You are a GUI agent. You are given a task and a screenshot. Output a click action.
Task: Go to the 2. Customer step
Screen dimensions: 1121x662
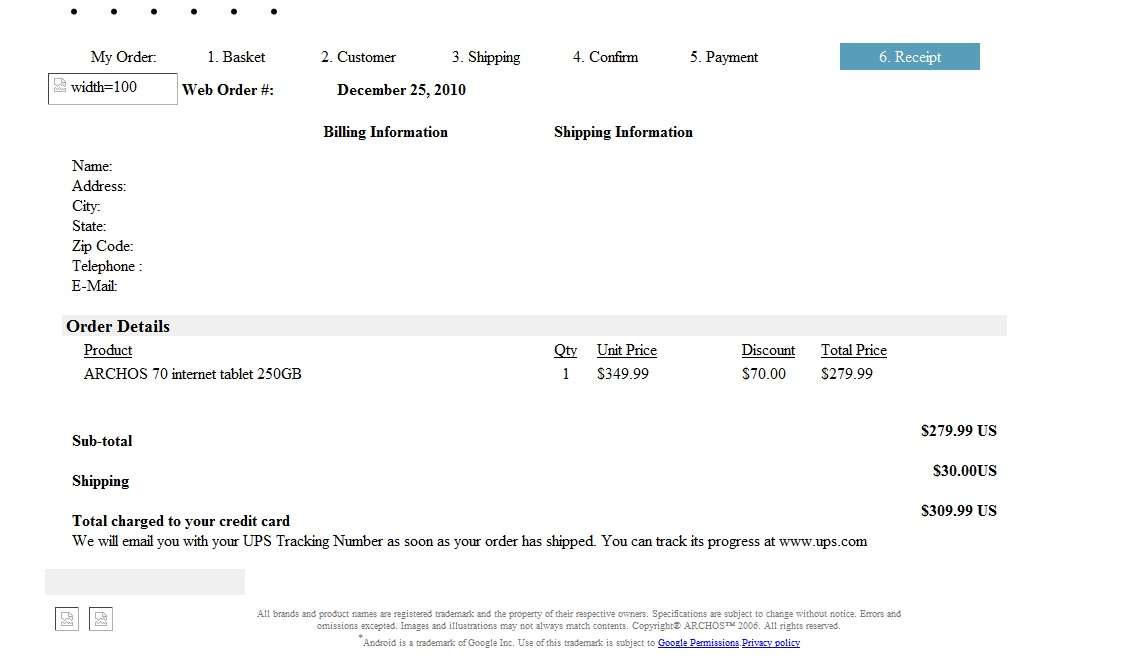(x=358, y=57)
